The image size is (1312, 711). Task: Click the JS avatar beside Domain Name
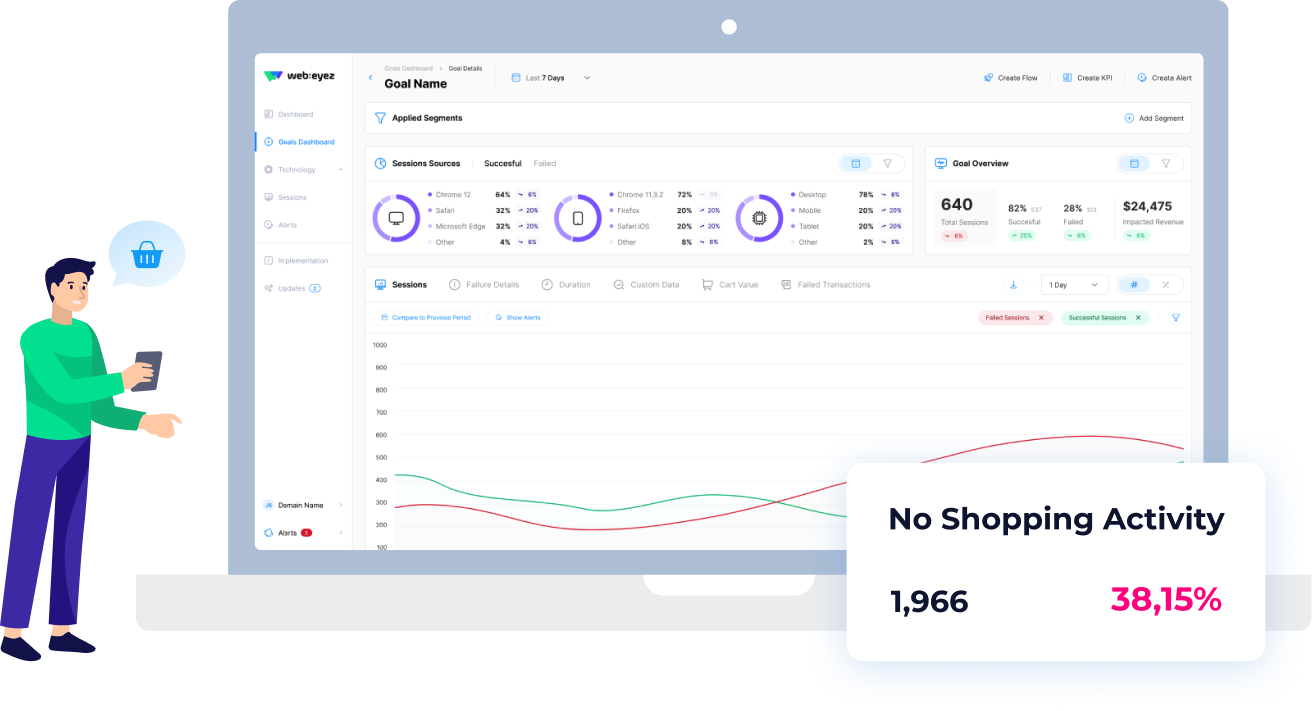pyautogui.click(x=268, y=505)
